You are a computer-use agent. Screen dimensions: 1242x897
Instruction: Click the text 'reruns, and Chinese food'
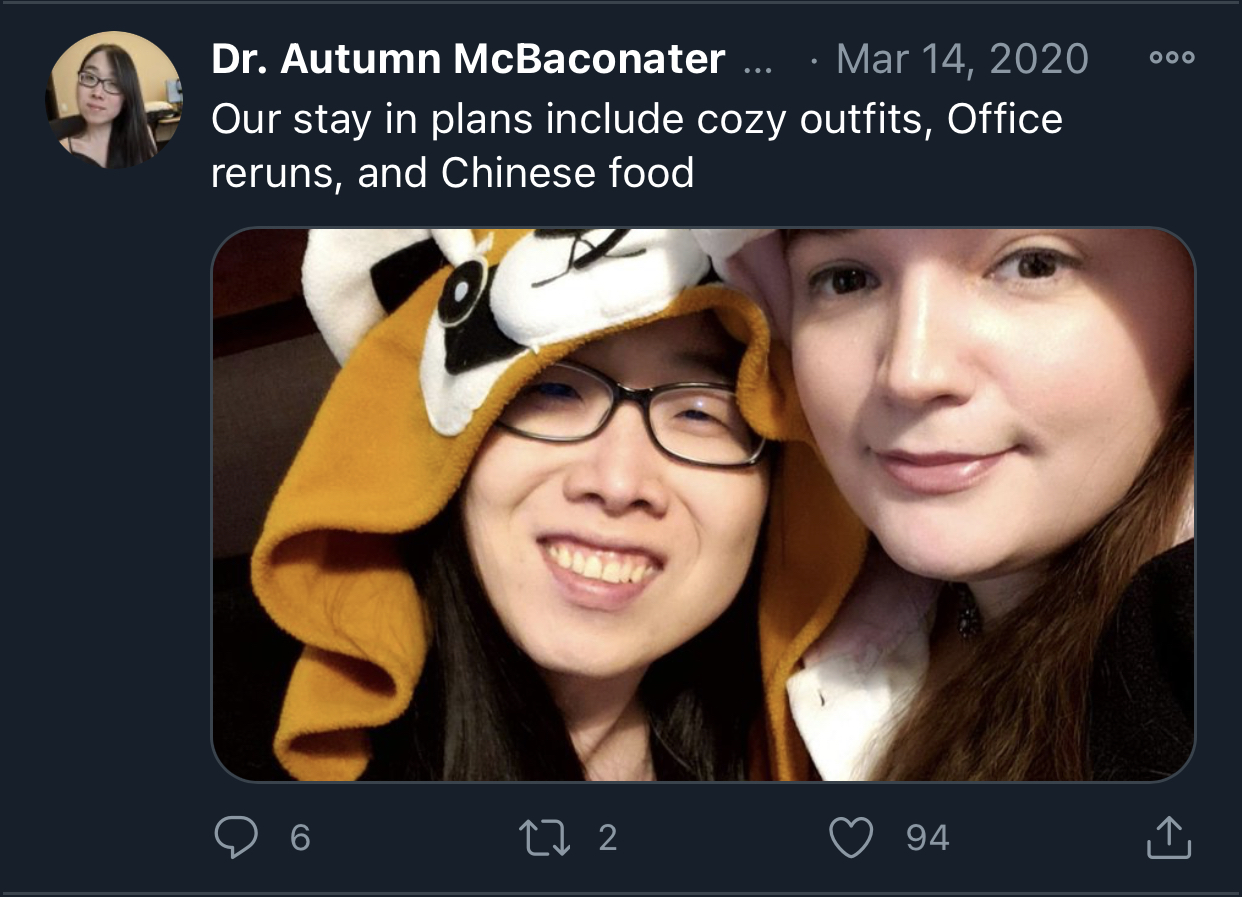pyautogui.click(x=452, y=173)
